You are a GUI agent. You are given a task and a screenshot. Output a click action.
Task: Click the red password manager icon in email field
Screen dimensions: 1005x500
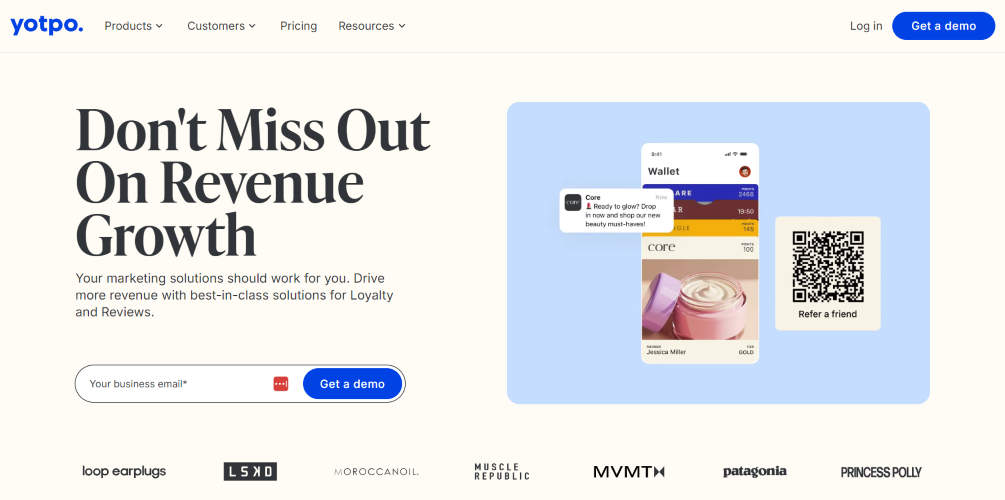tap(281, 384)
